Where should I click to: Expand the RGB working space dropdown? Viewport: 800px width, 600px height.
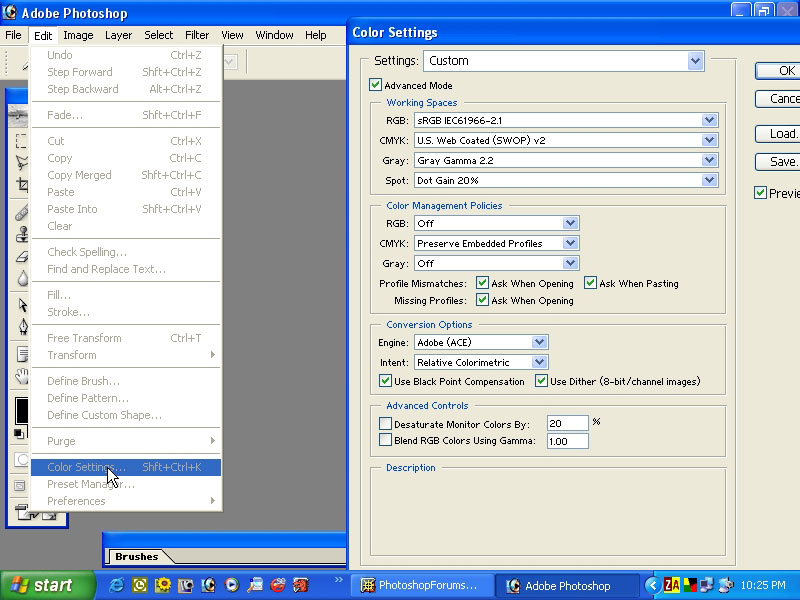click(x=709, y=120)
